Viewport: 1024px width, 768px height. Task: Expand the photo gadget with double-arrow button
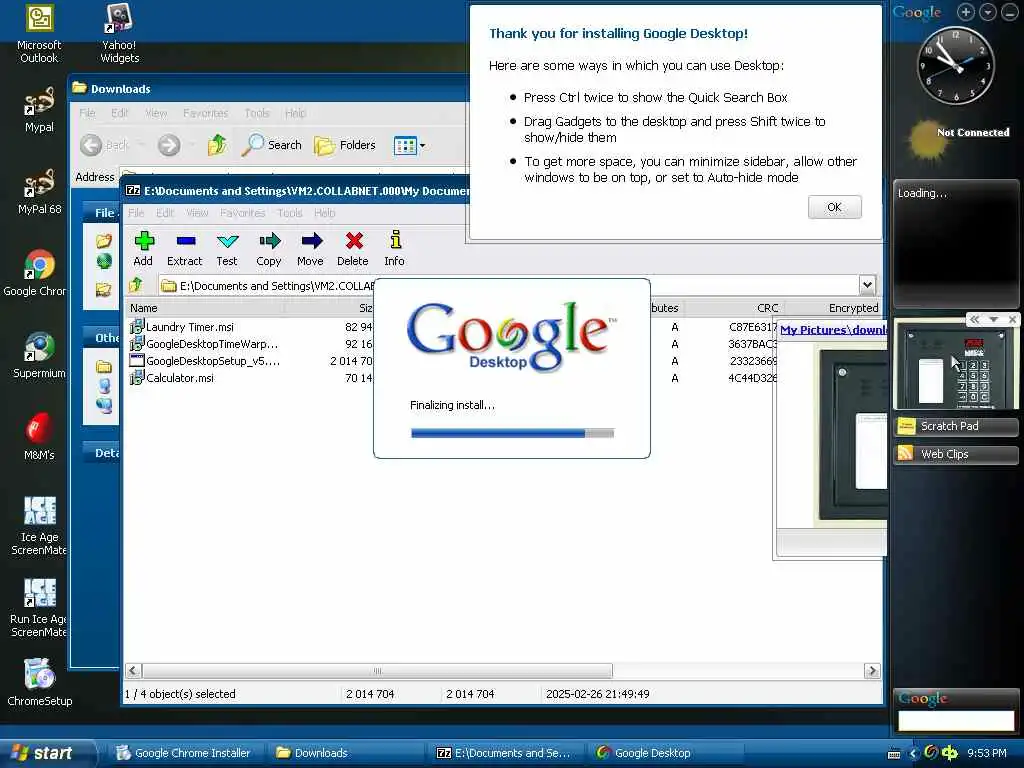coord(974,319)
